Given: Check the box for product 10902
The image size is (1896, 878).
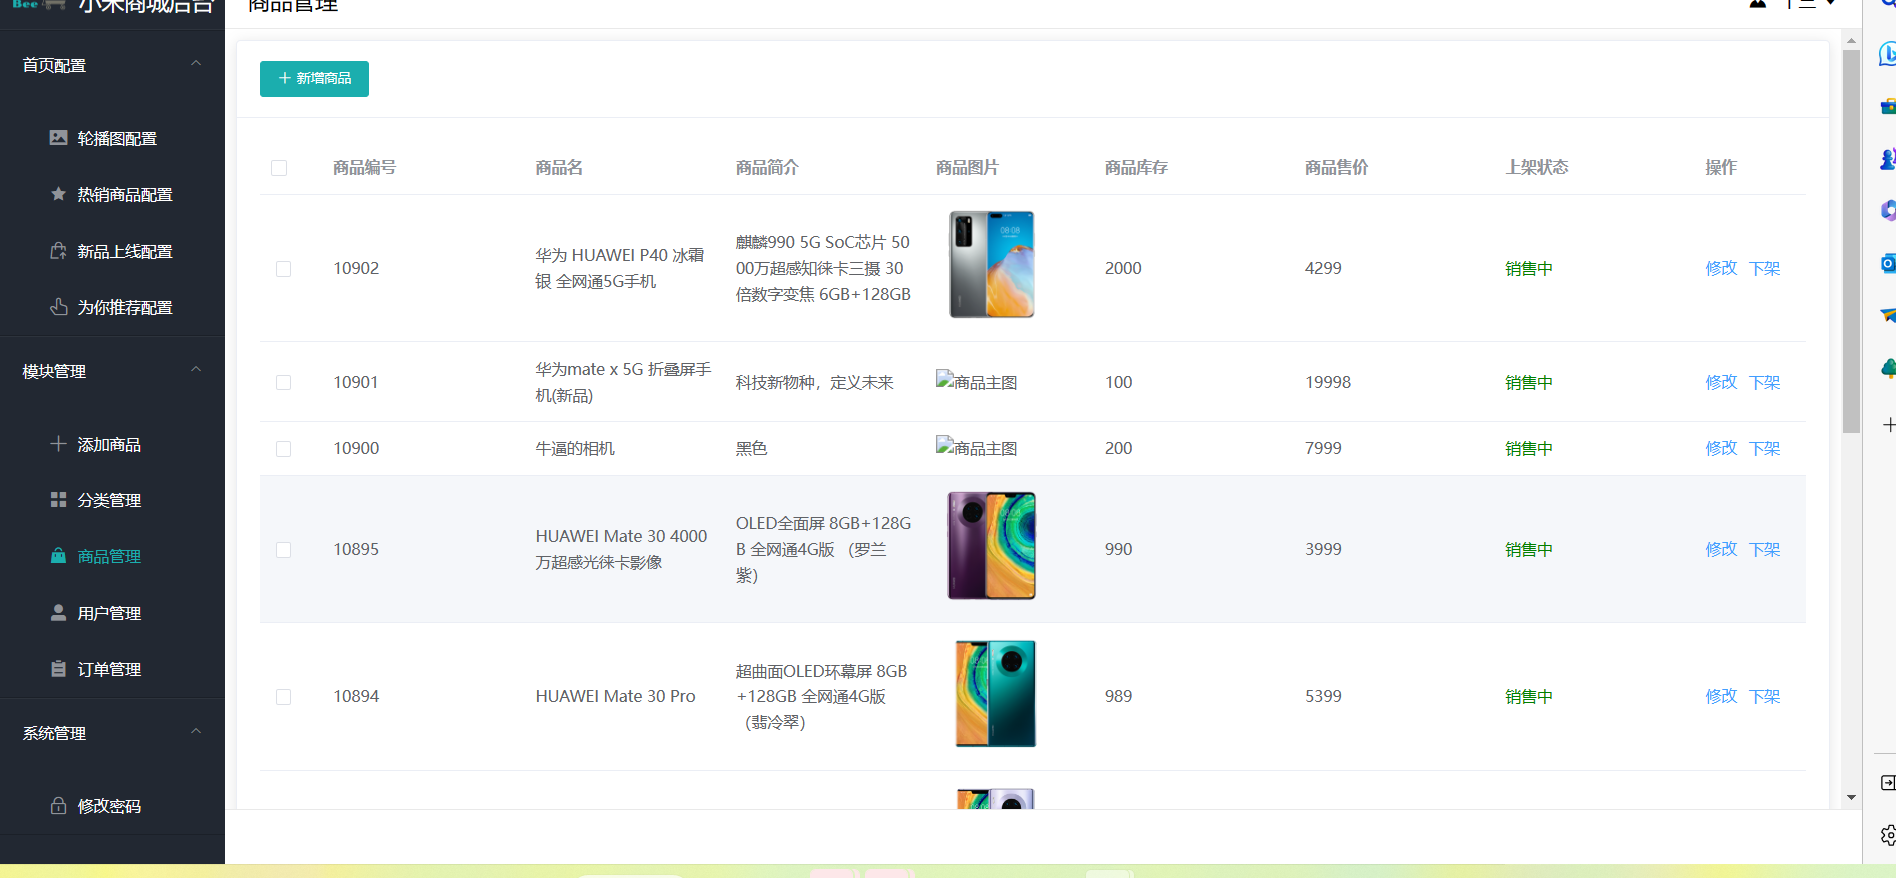Looking at the screenshot, I should tap(284, 269).
